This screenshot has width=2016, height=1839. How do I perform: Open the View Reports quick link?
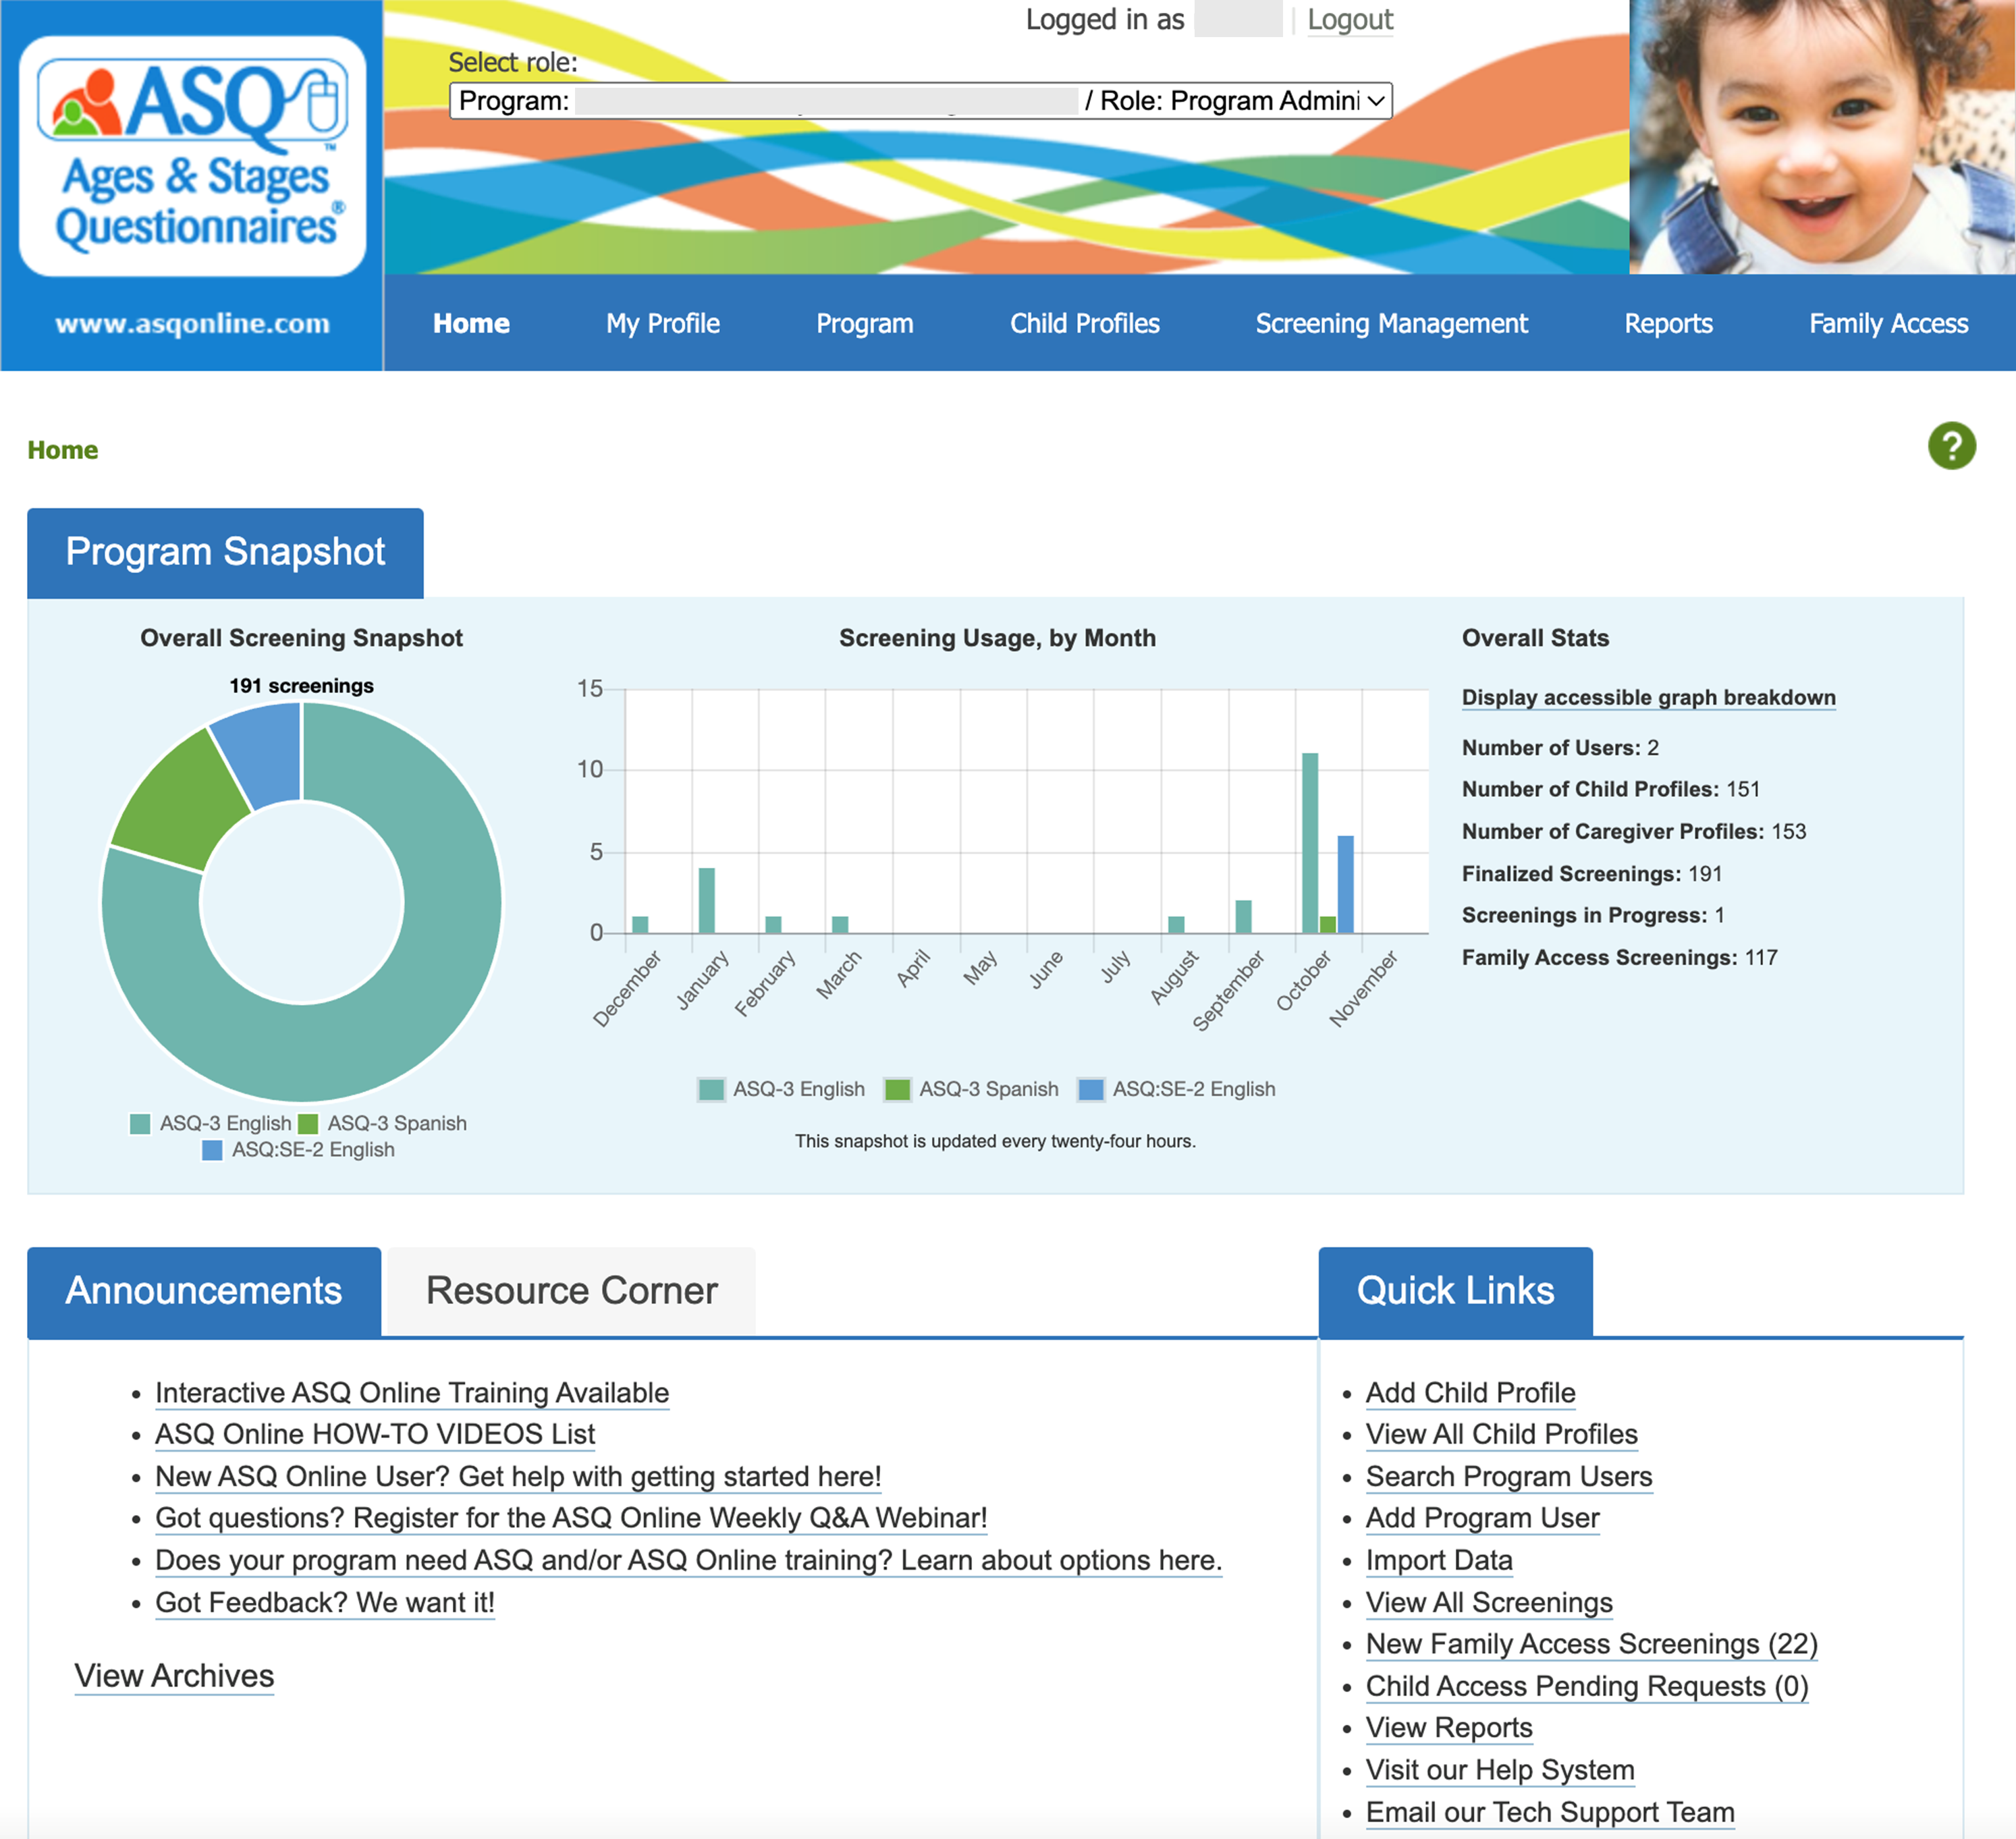1449,1728
